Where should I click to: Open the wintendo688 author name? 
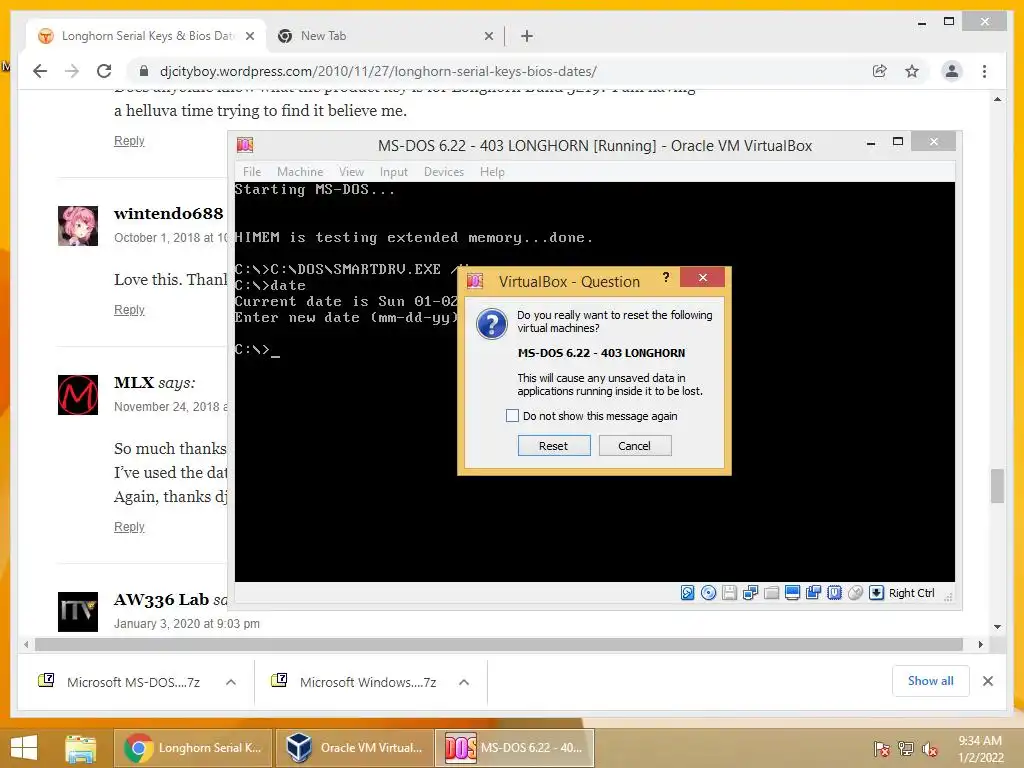[x=168, y=214]
